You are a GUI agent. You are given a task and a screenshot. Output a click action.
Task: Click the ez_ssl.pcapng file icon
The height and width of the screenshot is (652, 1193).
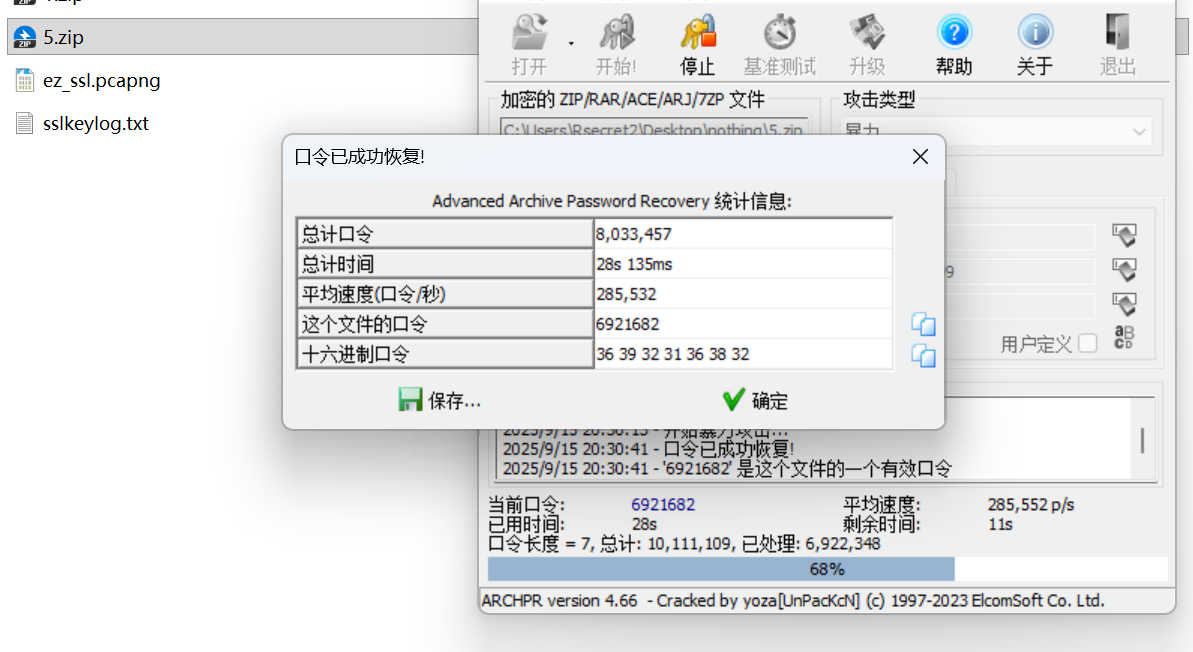24,81
